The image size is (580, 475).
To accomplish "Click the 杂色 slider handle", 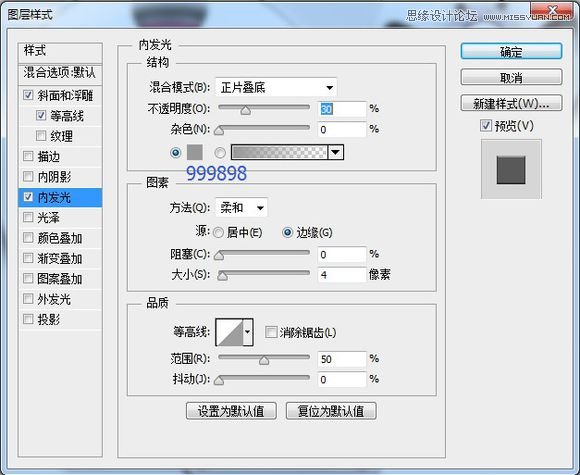I will (x=219, y=130).
